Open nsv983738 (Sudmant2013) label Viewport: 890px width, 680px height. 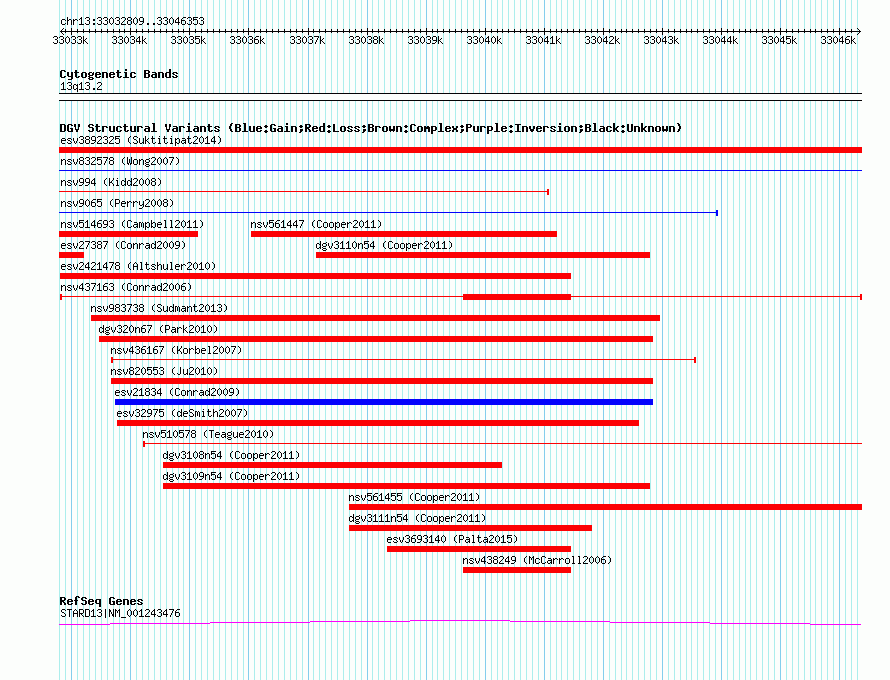[x=159, y=308]
